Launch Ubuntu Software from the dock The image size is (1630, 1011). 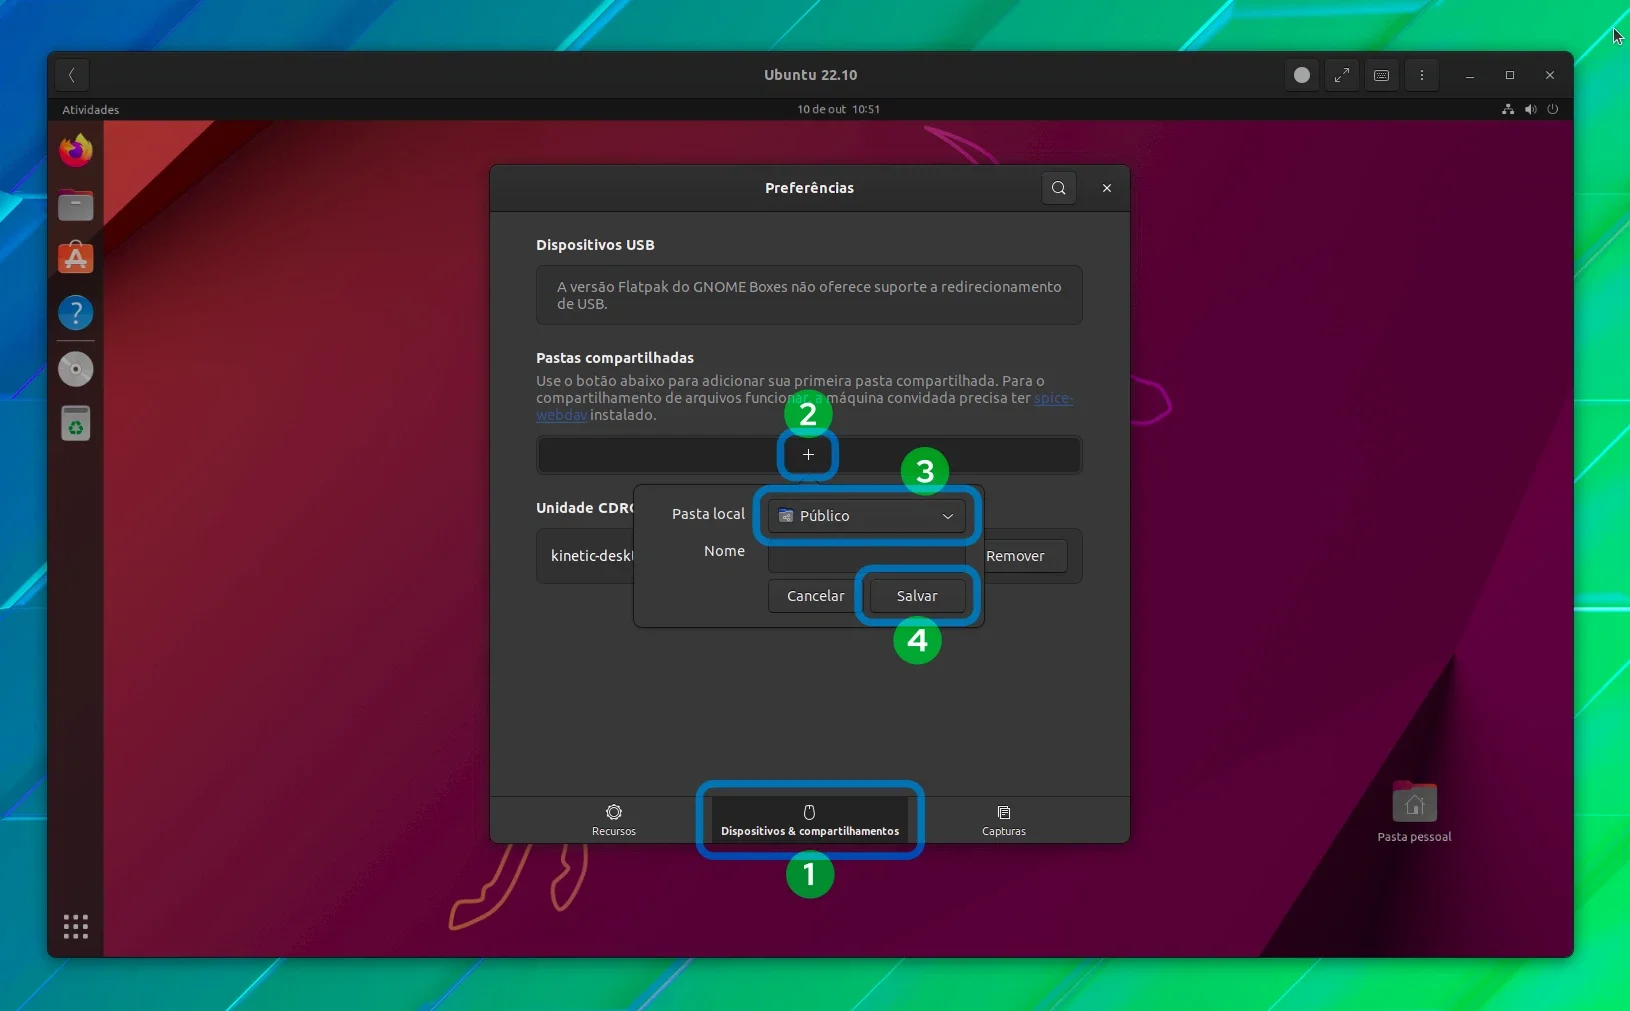75,258
